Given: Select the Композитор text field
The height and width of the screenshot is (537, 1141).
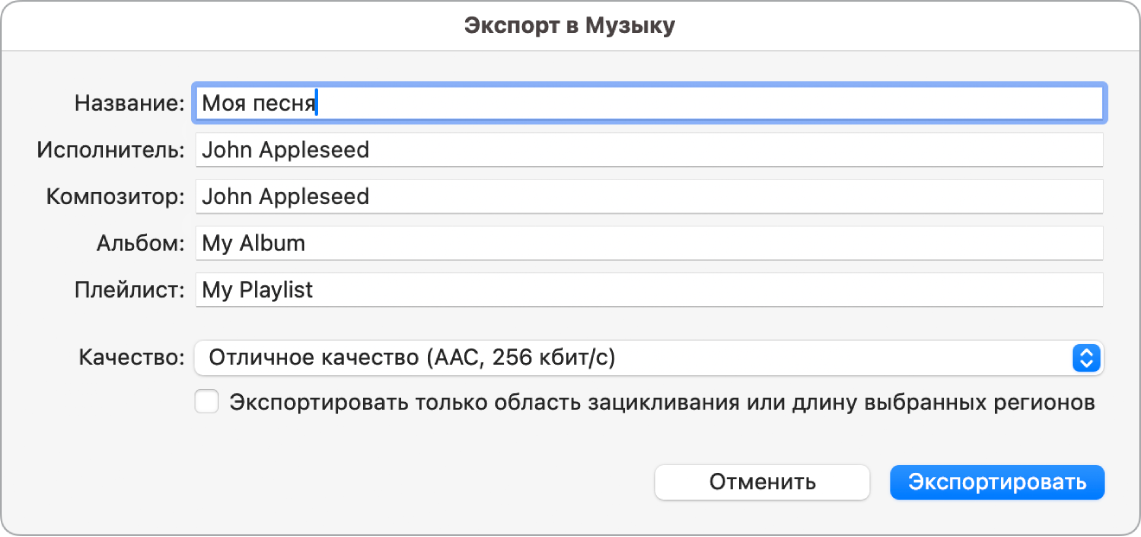Looking at the screenshot, I should (649, 196).
